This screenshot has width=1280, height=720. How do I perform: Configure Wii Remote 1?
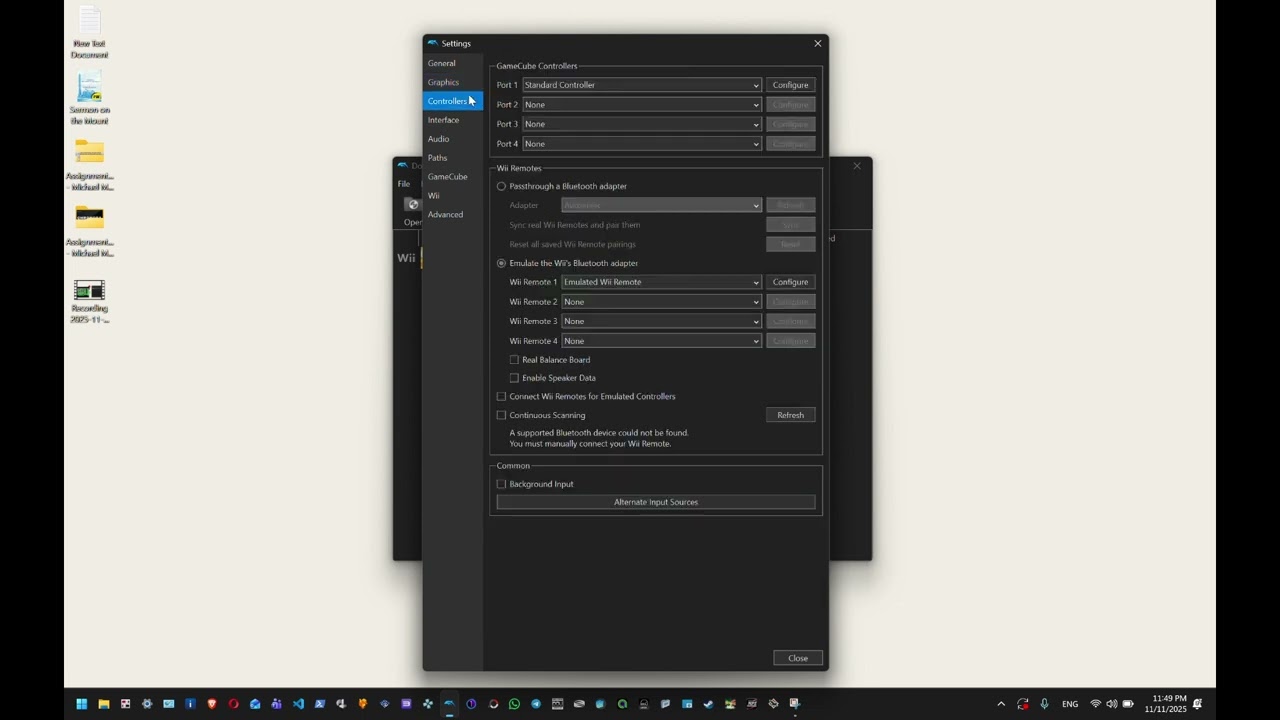791,282
